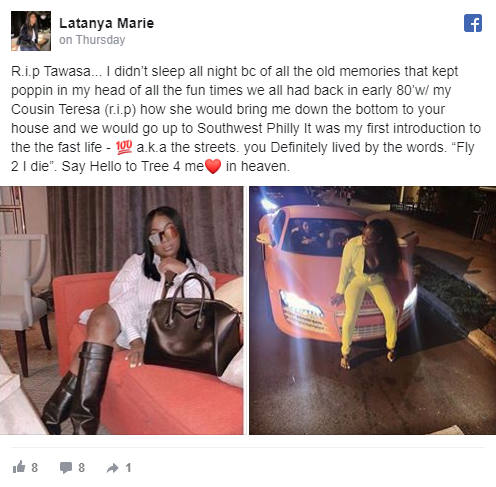Open Latanya Marie's profile picture

coord(31,31)
